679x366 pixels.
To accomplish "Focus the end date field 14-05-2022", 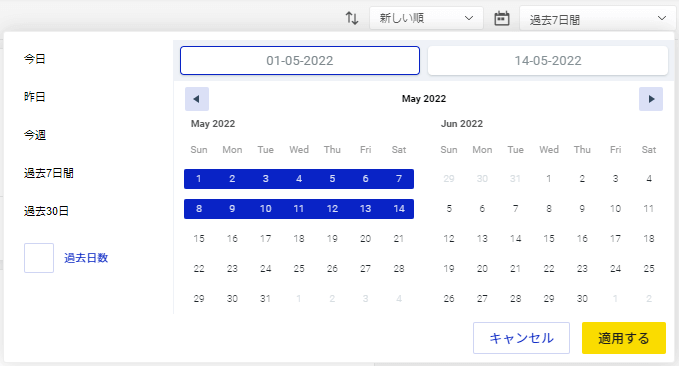I will 548,61.
